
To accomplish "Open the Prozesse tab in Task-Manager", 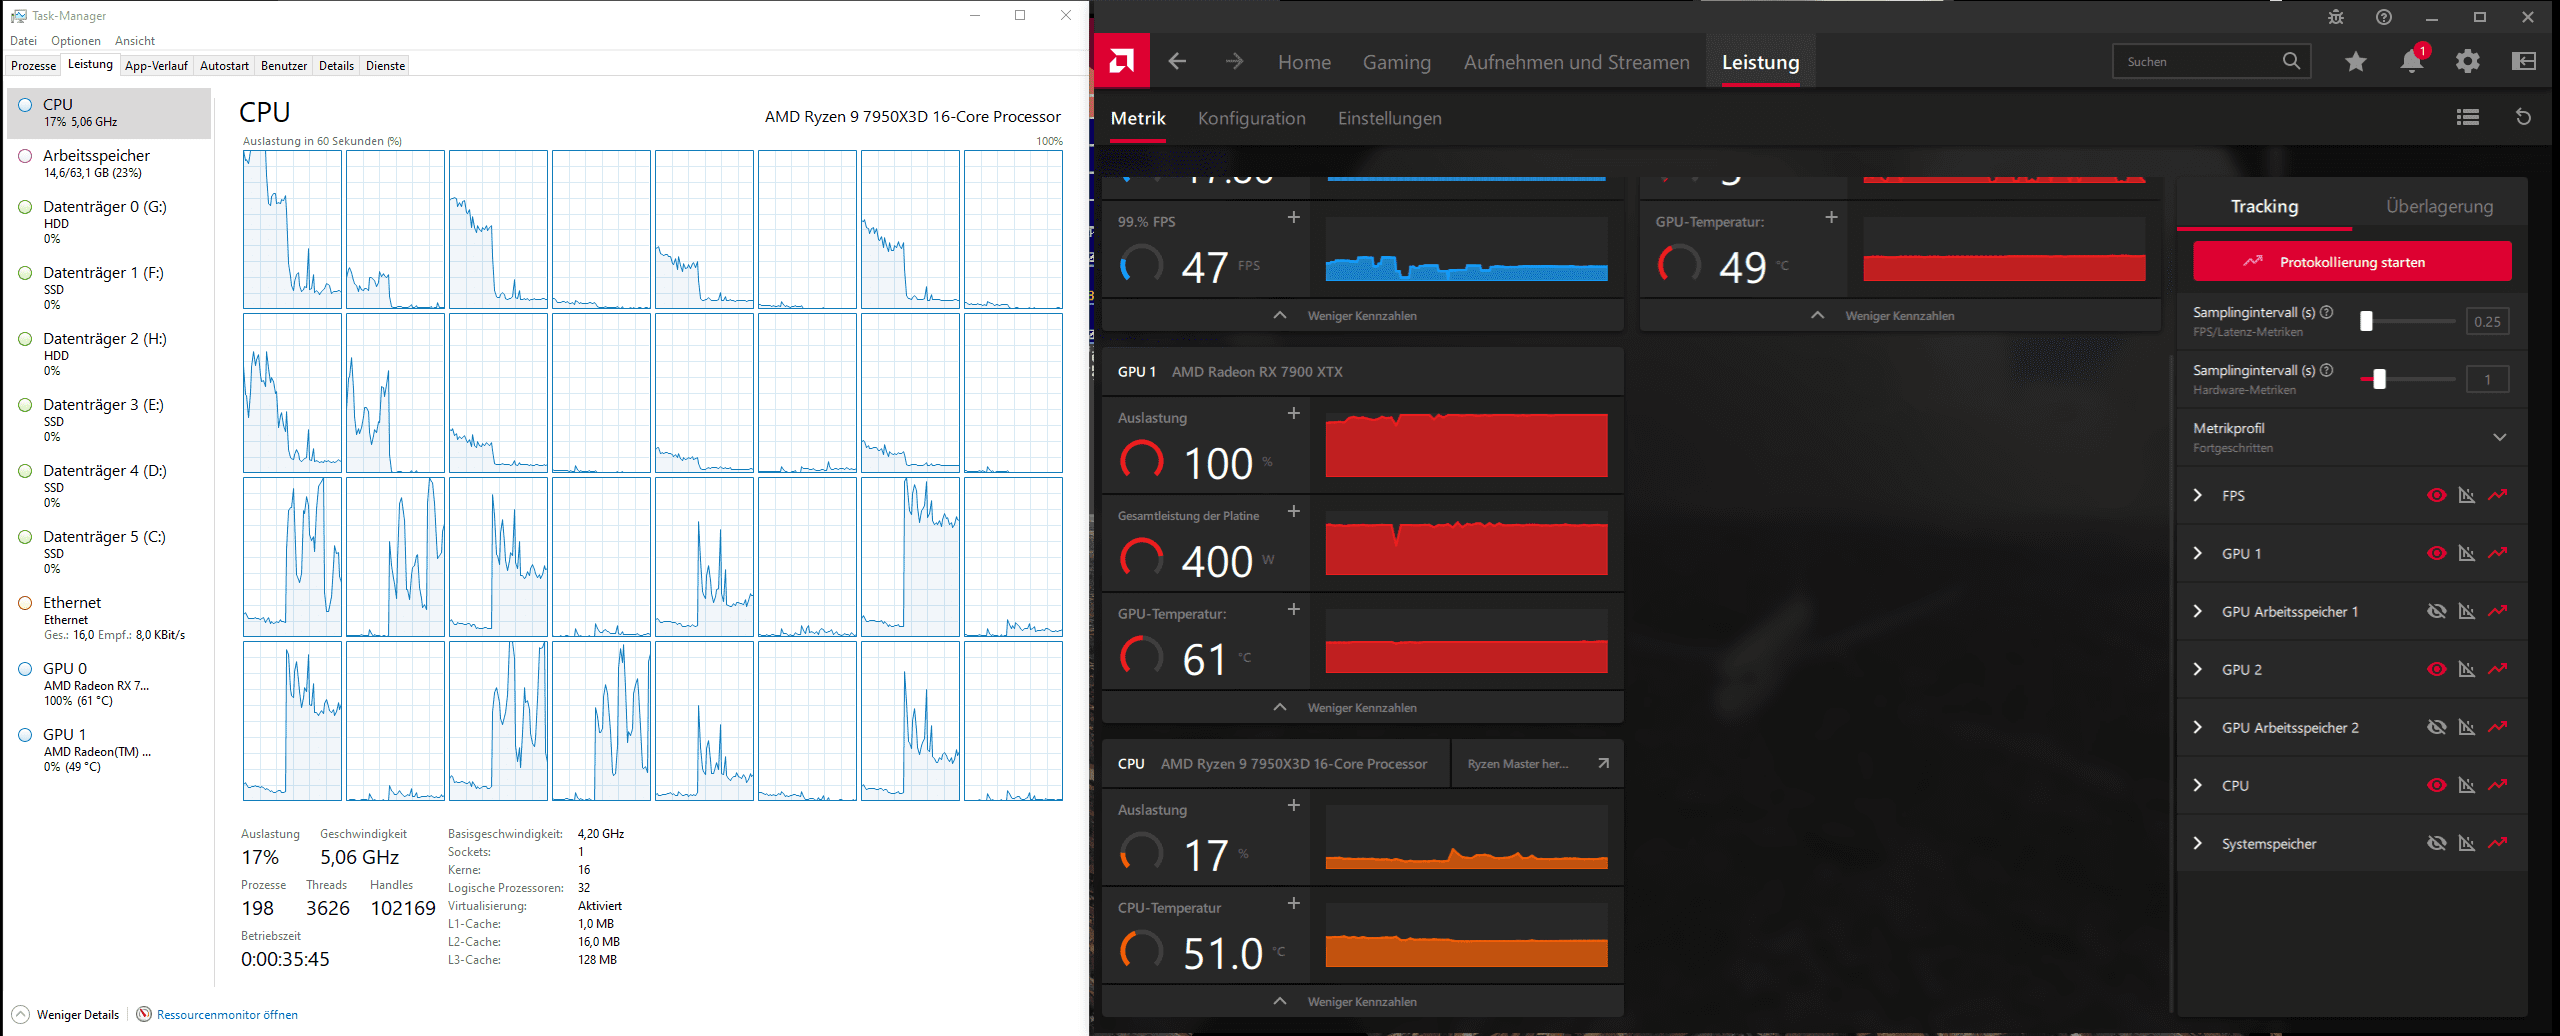I will coord(34,65).
